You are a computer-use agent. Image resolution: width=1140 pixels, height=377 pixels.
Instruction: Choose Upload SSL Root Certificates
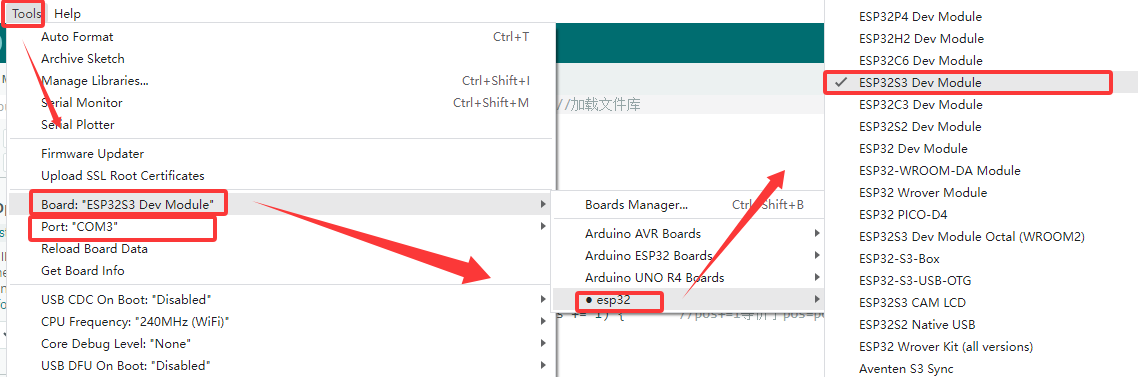click(281, 176)
